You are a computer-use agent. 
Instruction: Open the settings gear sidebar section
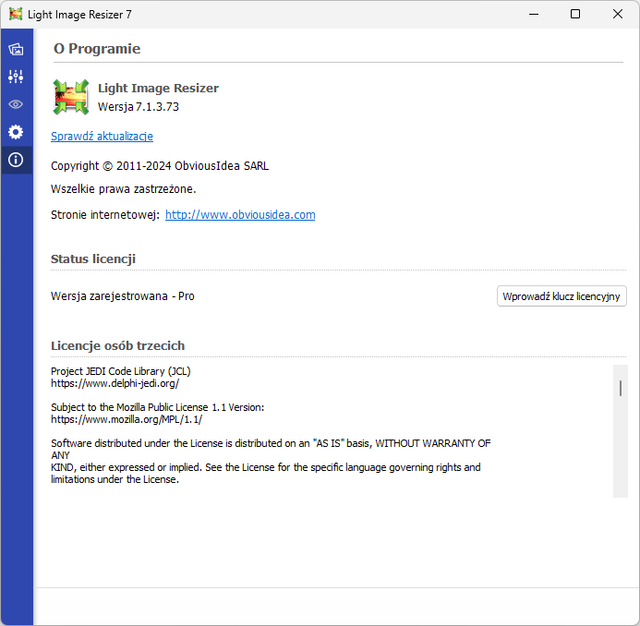pyautogui.click(x=16, y=132)
